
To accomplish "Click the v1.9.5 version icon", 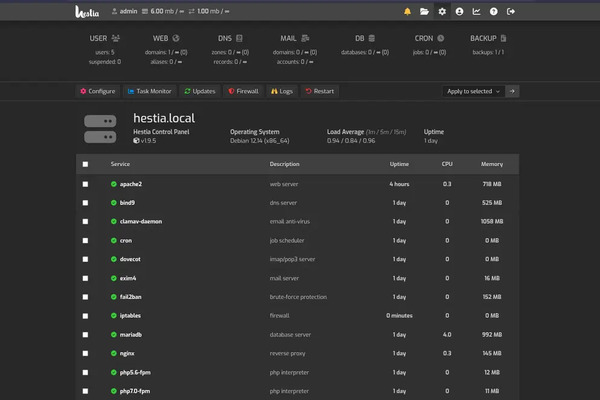I will 136,140.
